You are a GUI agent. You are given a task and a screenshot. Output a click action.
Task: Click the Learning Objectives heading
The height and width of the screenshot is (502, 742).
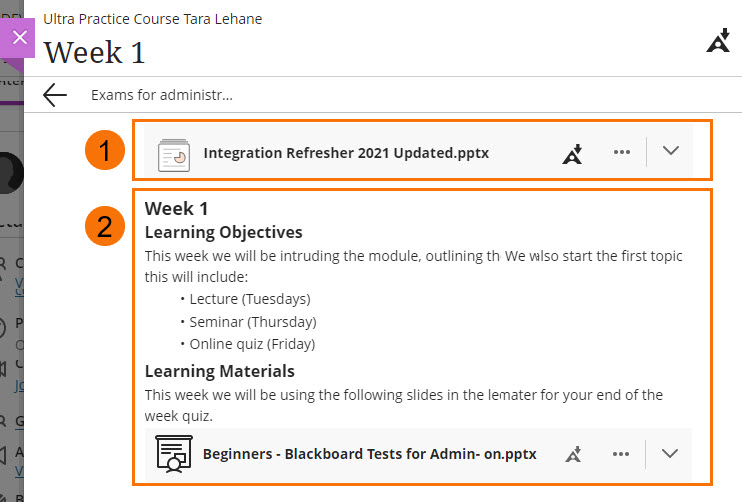pyautogui.click(x=223, y=233)
